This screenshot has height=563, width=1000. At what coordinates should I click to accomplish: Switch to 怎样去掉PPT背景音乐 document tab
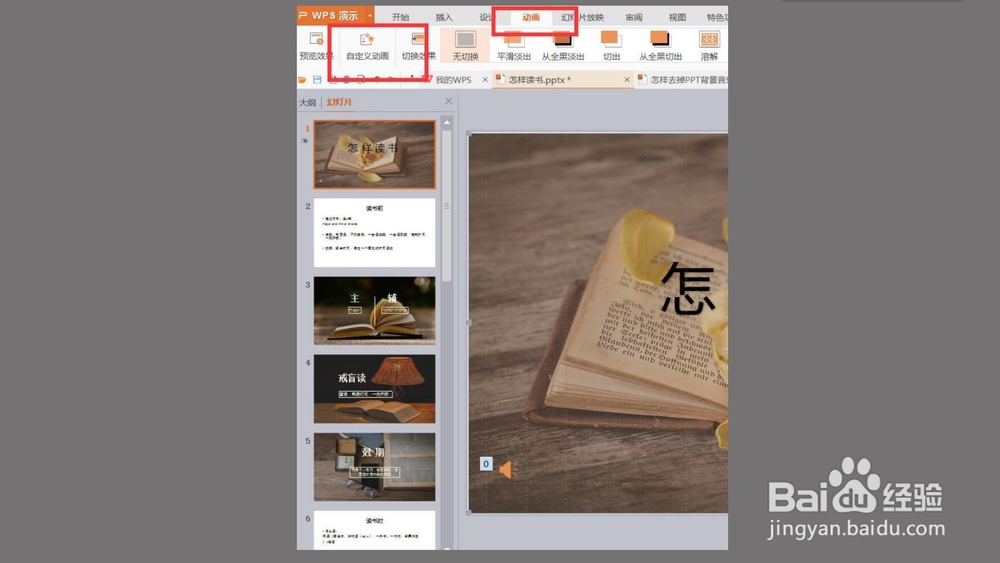682,80
